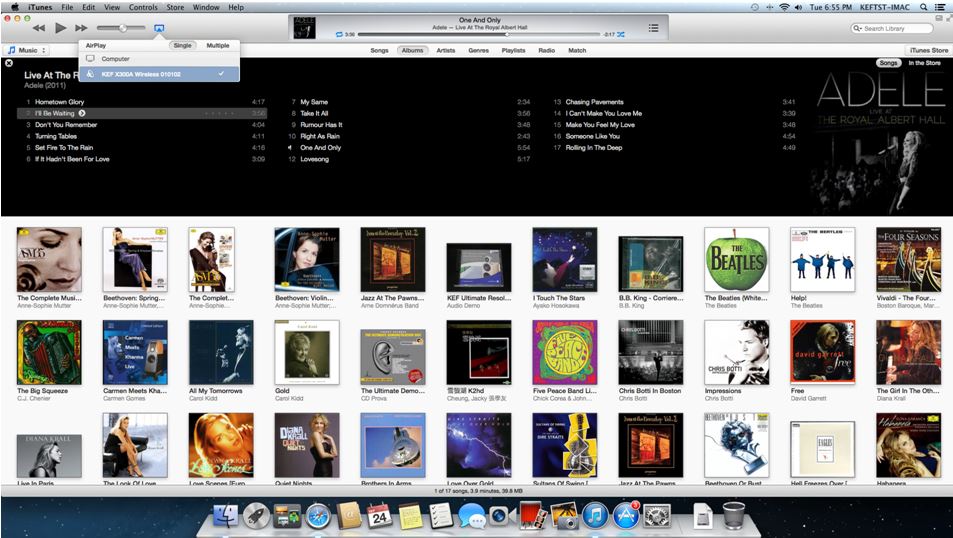The width and height of the screenshot is (953, 538).
Task: Open Safari from the Dock
Action: pos(318,515)
